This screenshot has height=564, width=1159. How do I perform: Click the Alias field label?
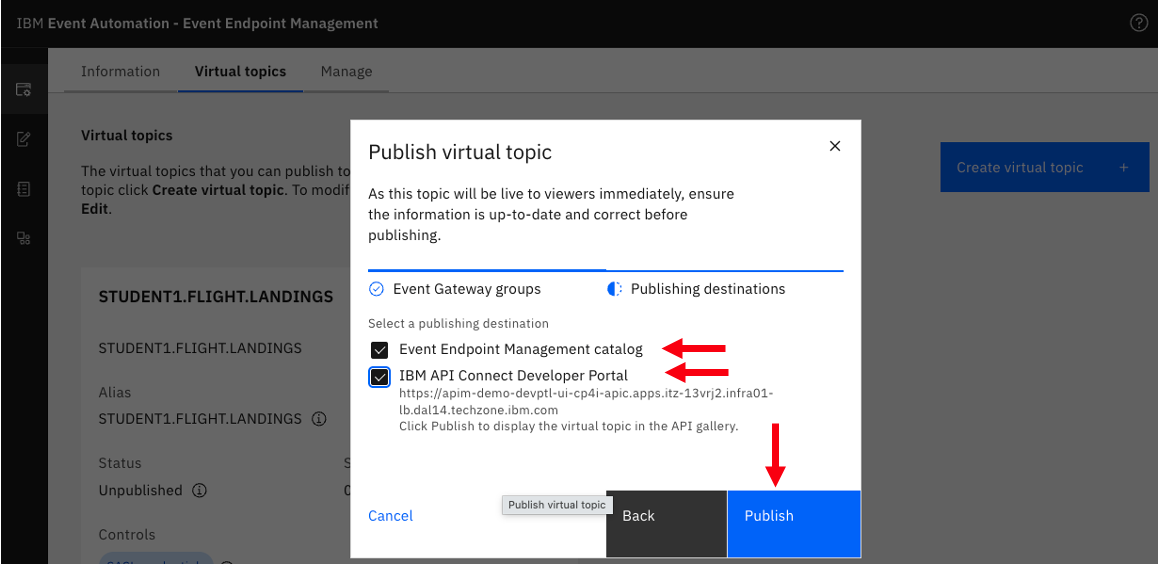pos(115,393)
